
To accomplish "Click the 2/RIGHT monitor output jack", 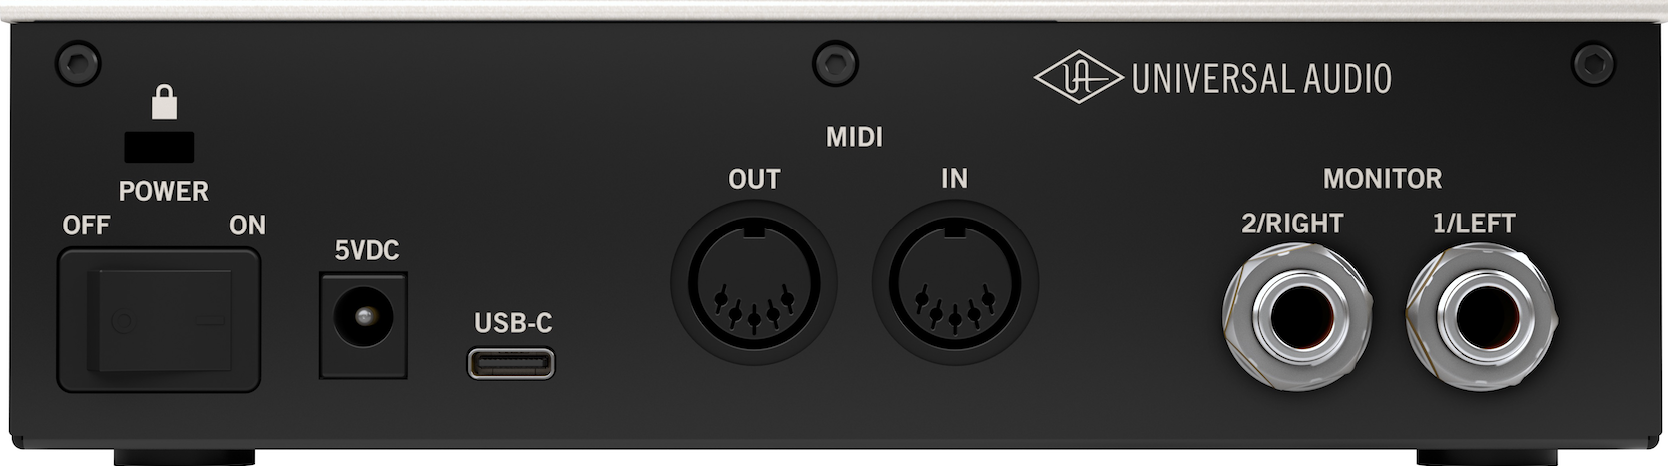I will pos(1298,317).
